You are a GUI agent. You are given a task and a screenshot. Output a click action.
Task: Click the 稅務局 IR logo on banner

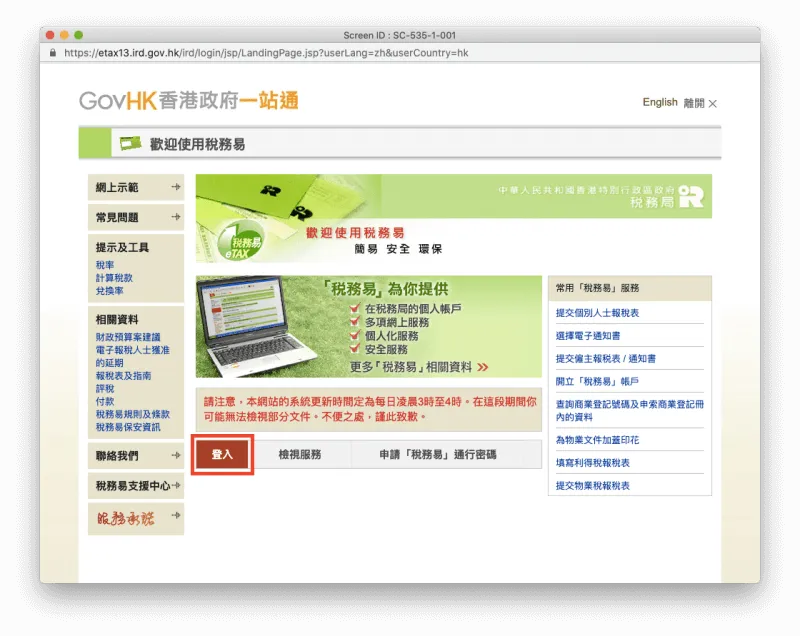pos(691,196)
